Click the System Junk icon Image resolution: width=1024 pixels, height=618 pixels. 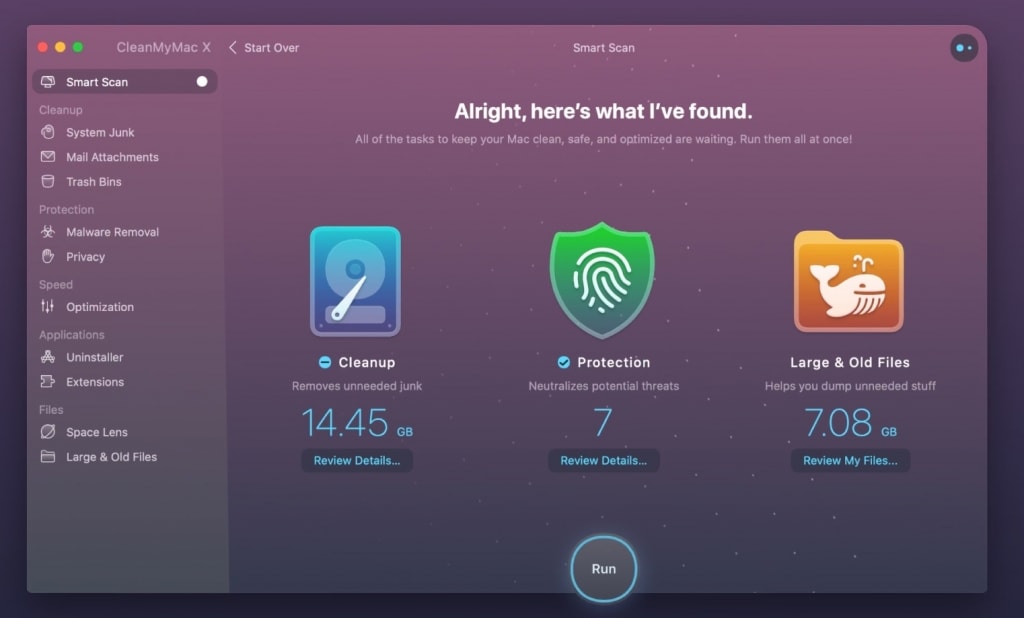tap(48, 132)
